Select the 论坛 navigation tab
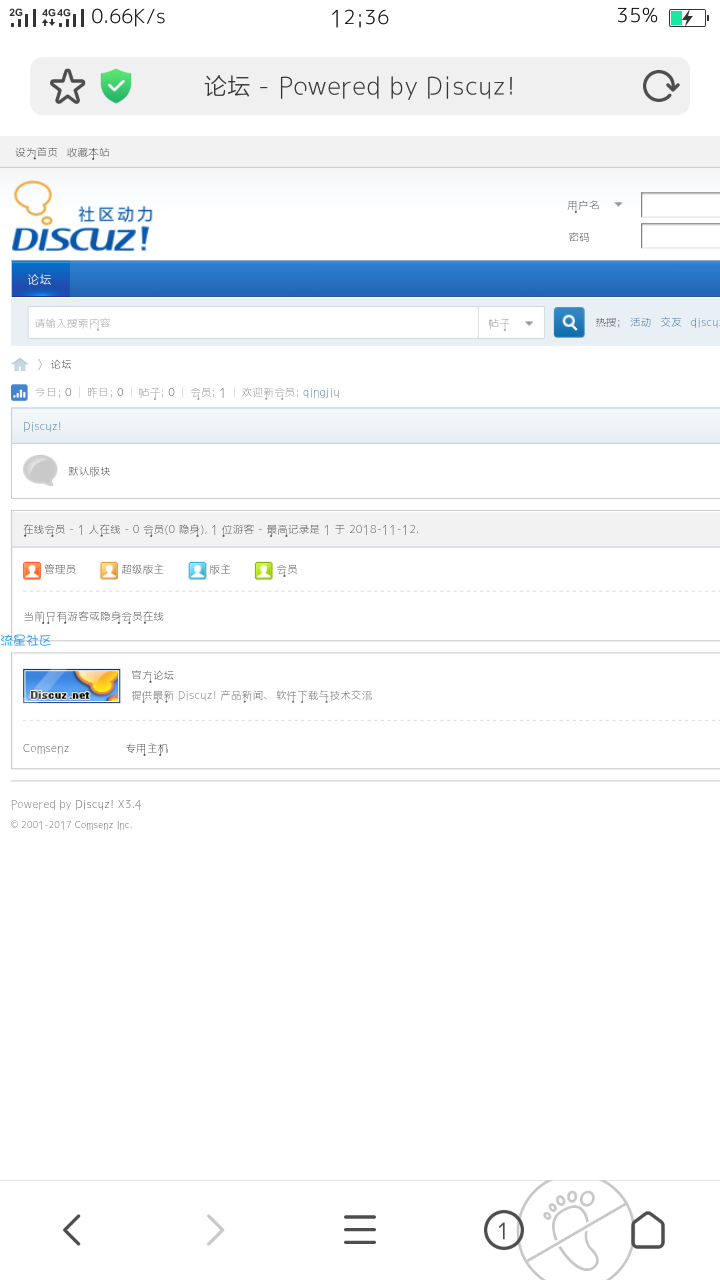Viewport: 720px width, 1280px height. pos(40,280)
